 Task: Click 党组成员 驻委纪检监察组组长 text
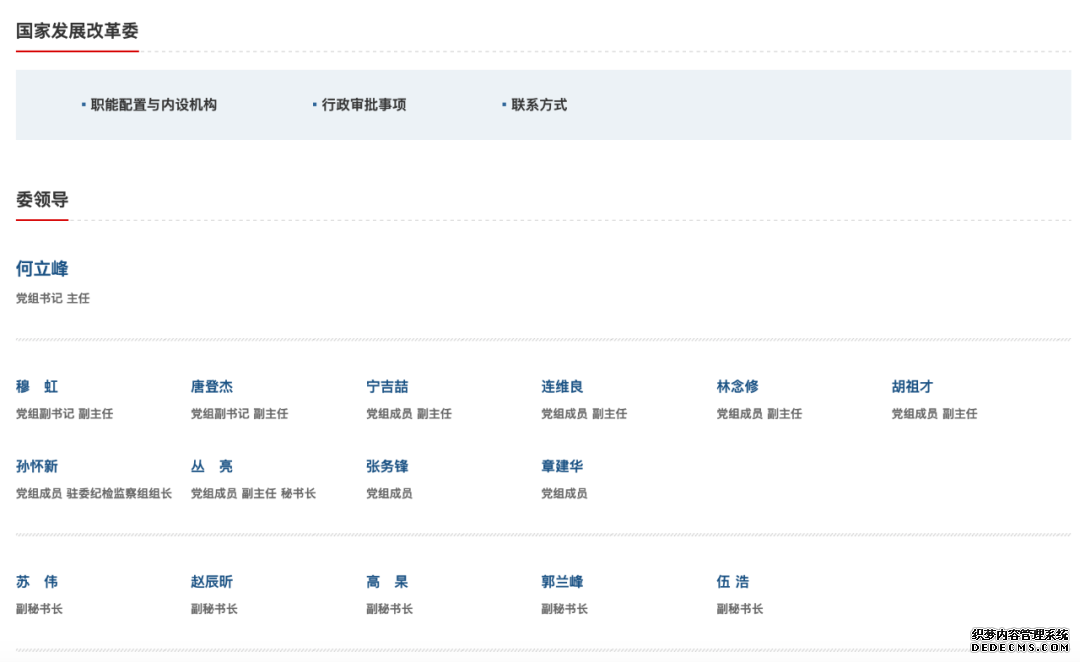[x=94, y=494]
